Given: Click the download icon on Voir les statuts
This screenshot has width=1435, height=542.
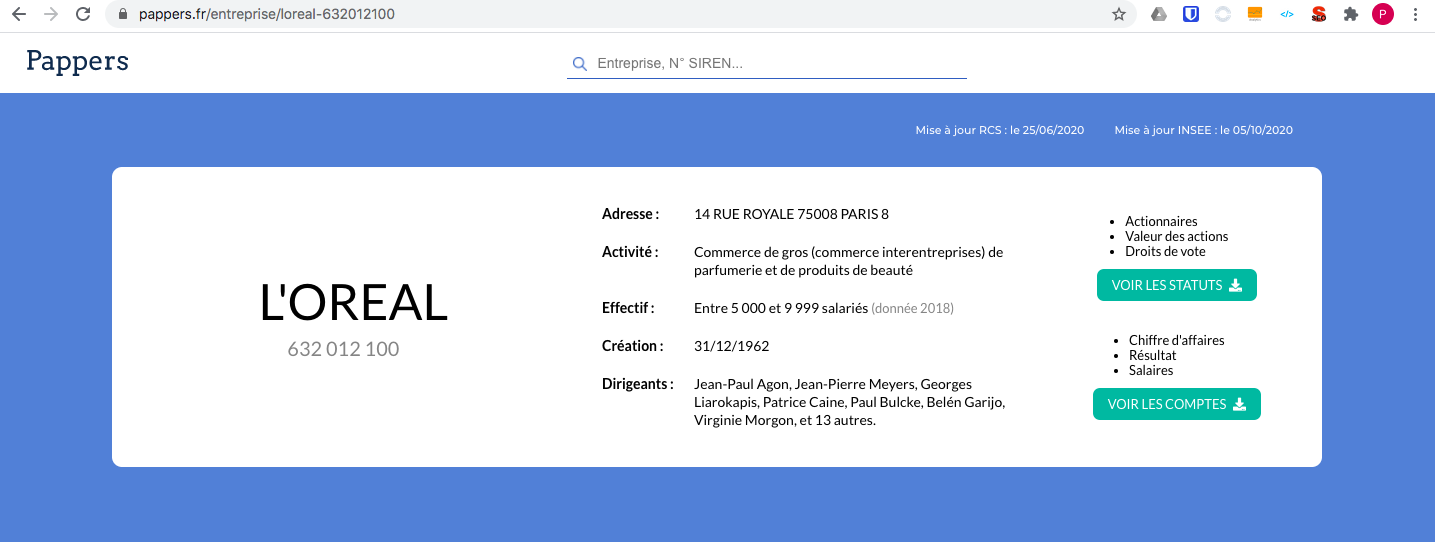Looking at the screenshot, I should pos(1235,285).
